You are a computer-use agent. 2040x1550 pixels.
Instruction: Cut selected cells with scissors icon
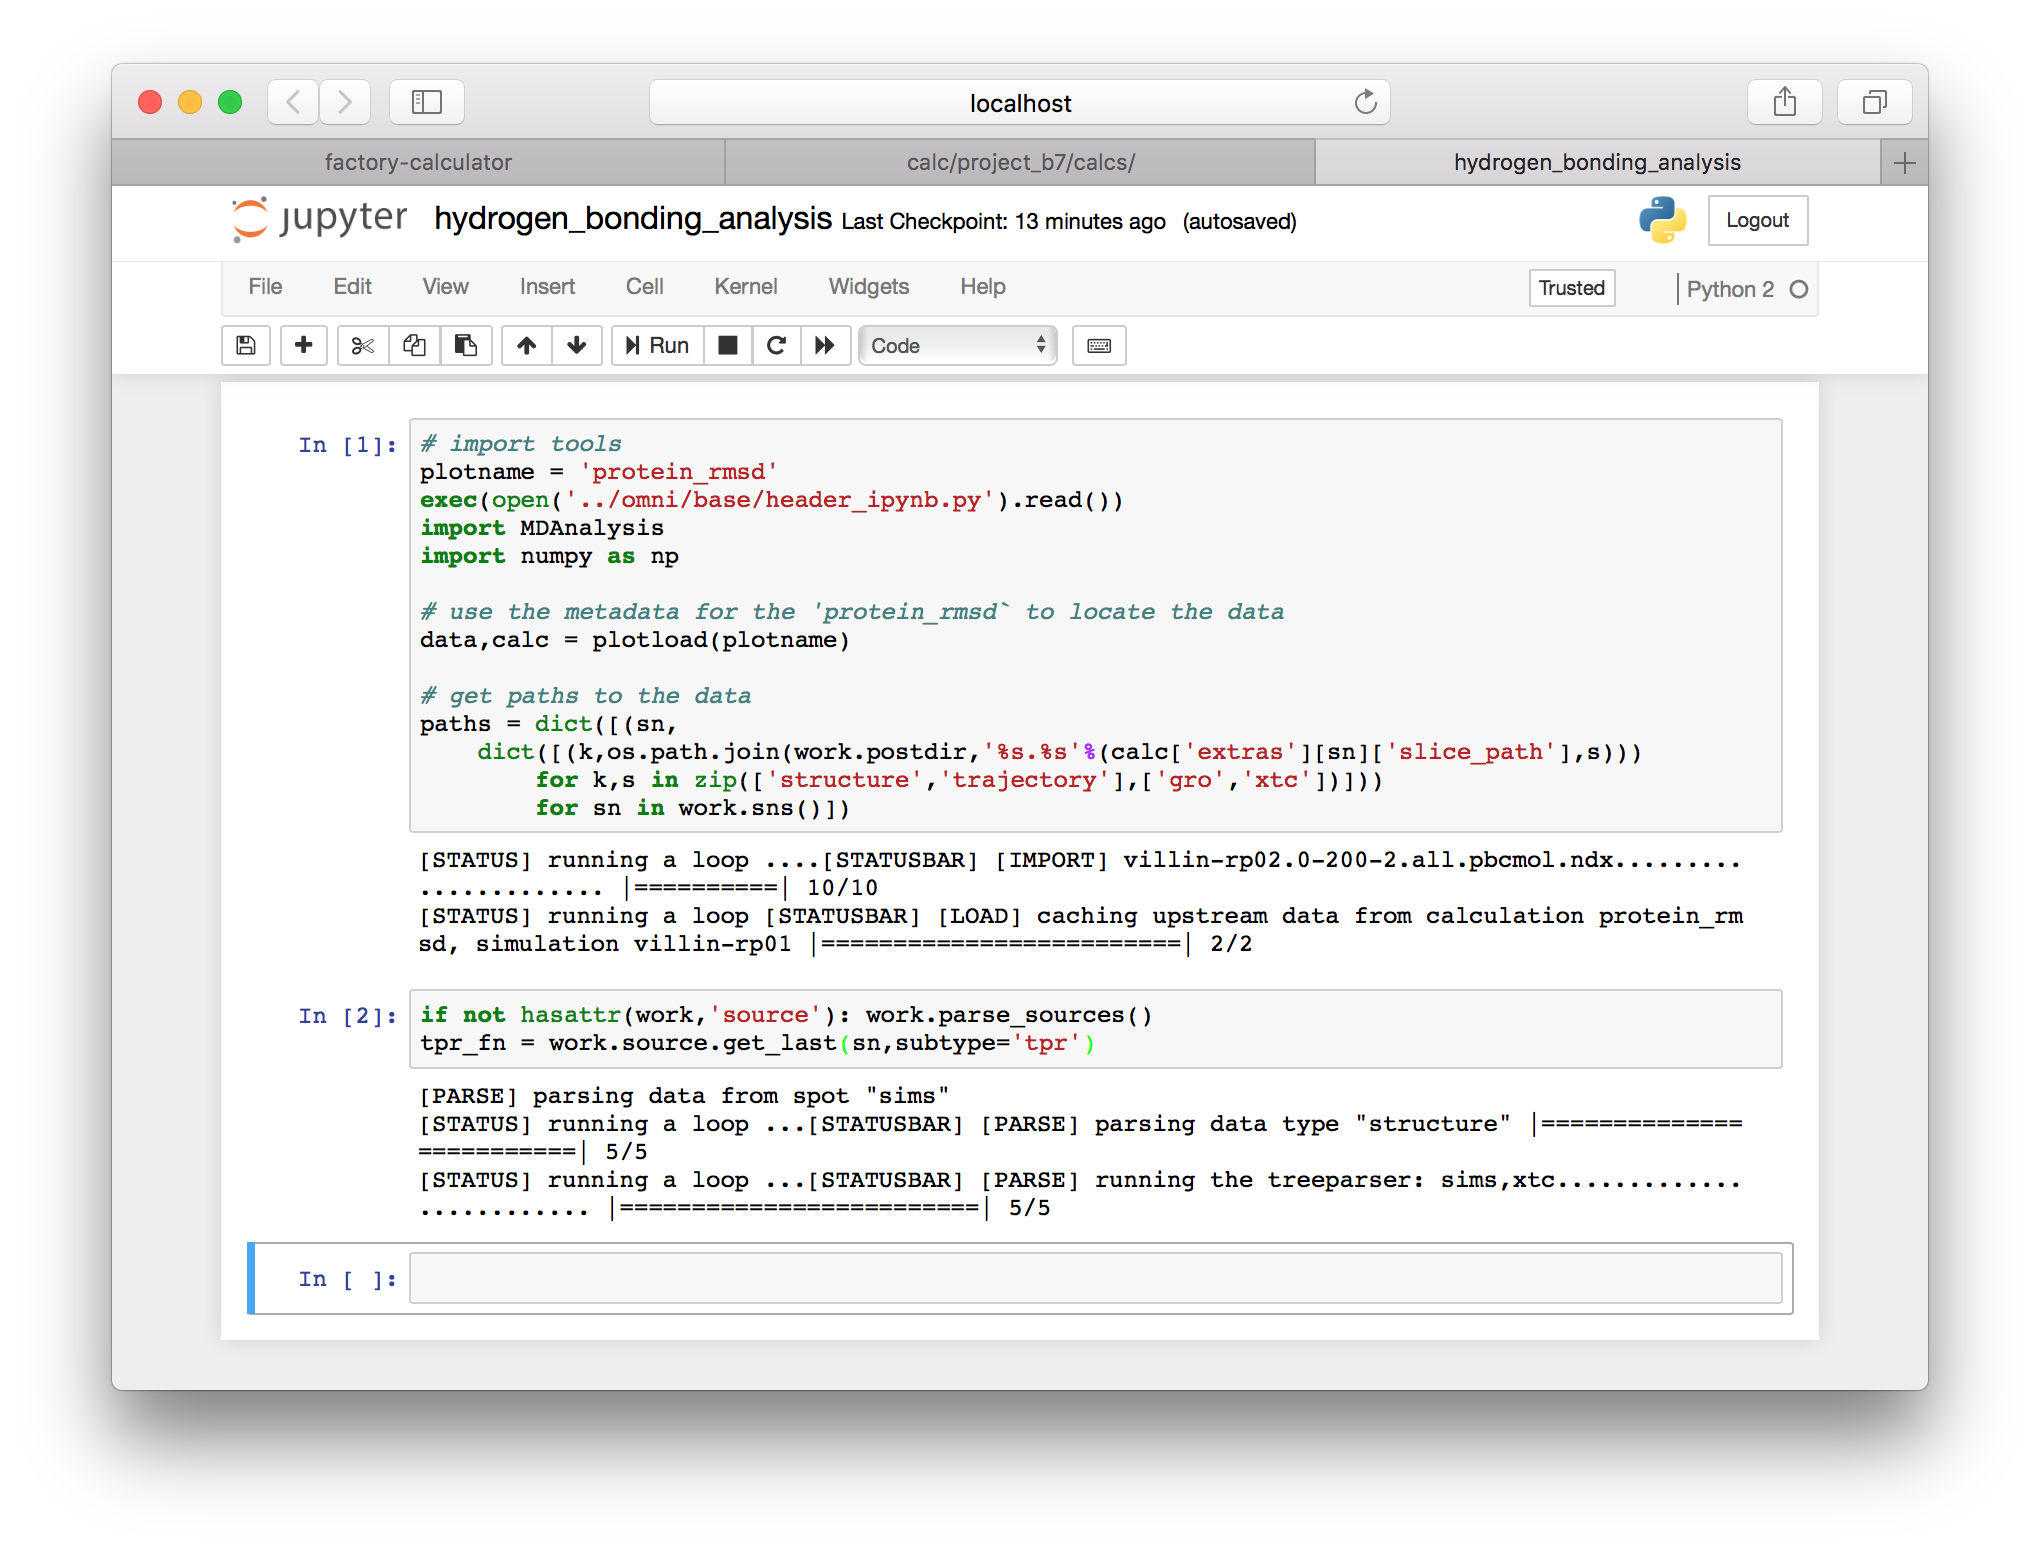coord(363,345)
